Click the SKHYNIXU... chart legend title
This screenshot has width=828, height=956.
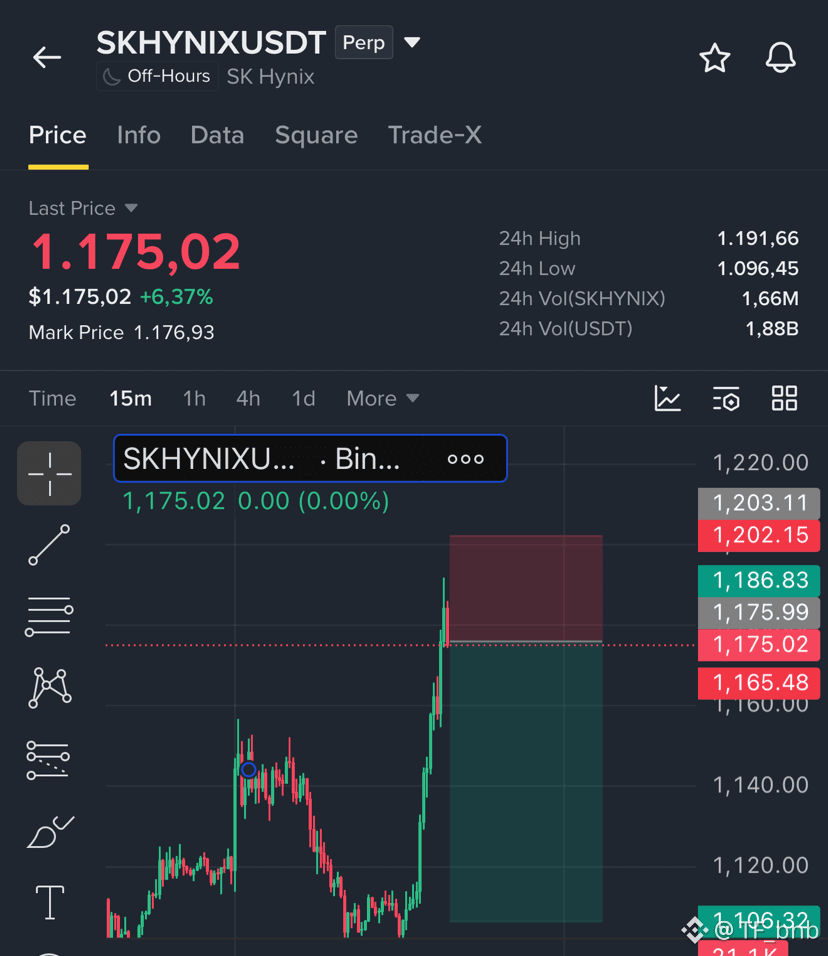coord(209,458)
